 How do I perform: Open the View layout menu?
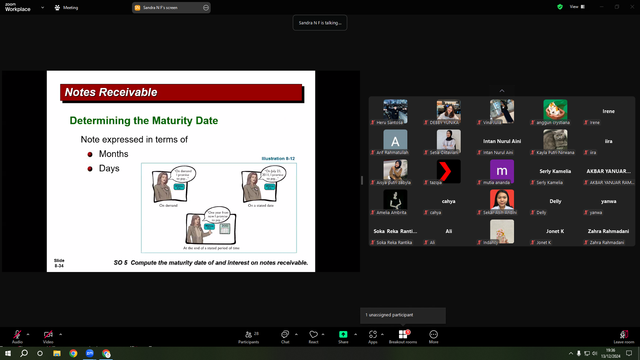point(577,7)
